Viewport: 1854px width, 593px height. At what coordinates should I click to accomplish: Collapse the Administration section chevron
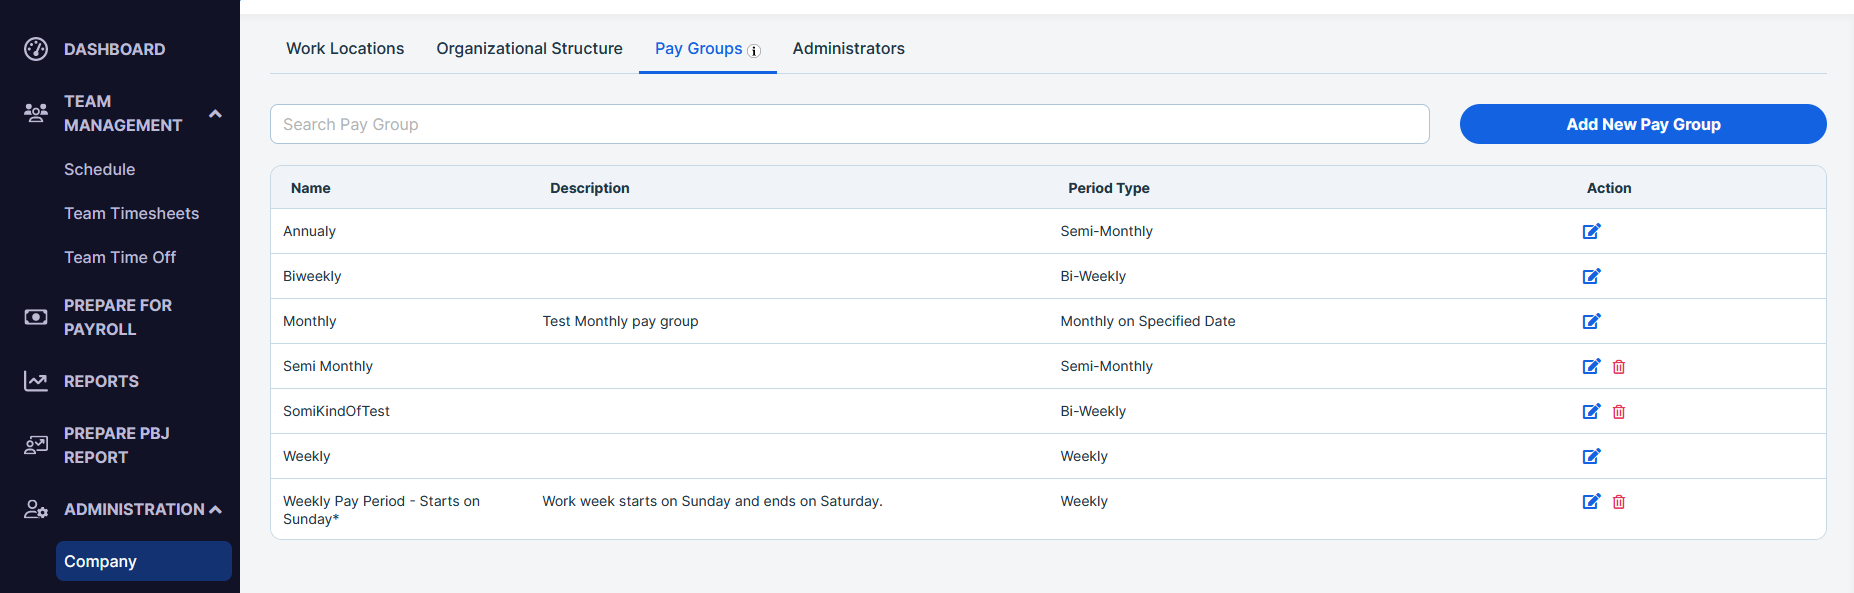[x=215, y=510]
